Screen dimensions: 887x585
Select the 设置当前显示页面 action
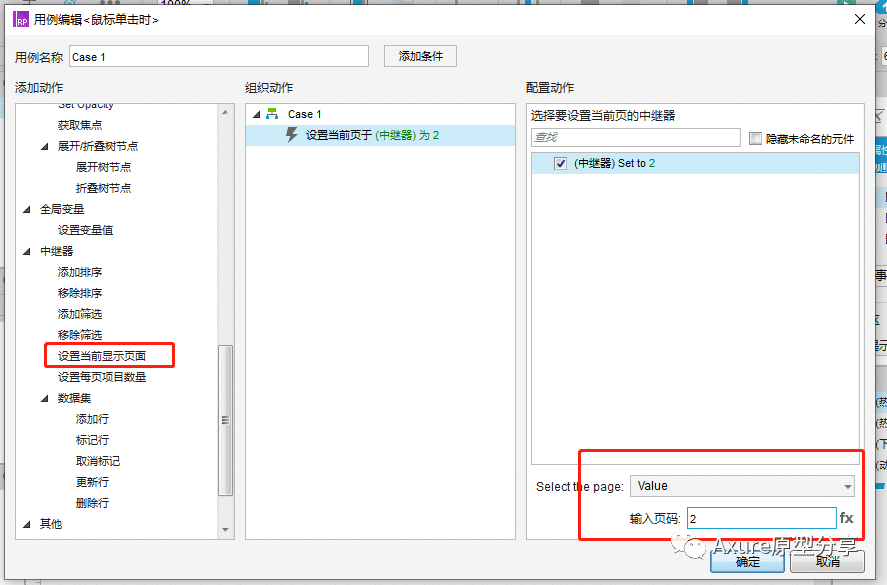[x=102, y=356]
